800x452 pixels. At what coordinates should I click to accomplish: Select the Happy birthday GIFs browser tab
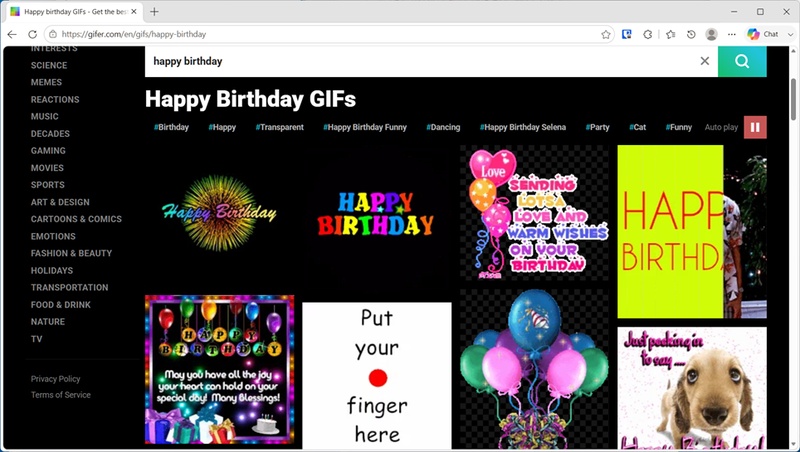74,11
